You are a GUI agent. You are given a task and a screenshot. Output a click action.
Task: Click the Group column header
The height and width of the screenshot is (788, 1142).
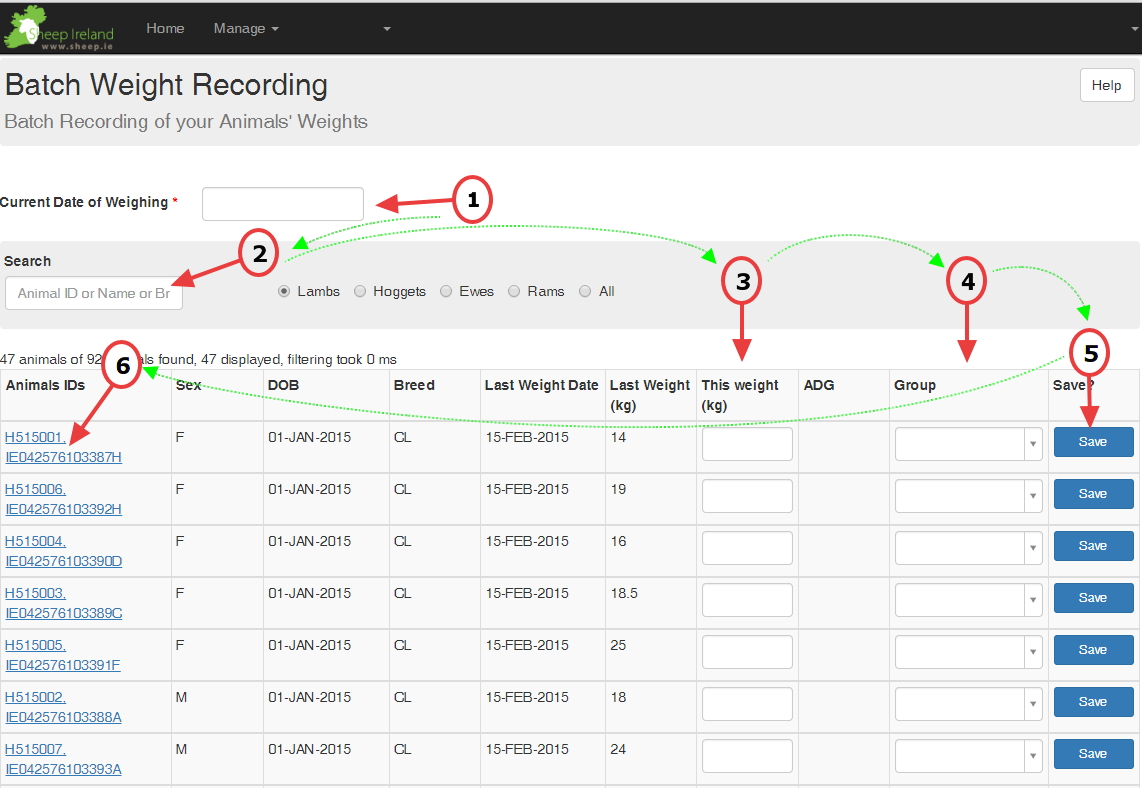pos(915,385)
